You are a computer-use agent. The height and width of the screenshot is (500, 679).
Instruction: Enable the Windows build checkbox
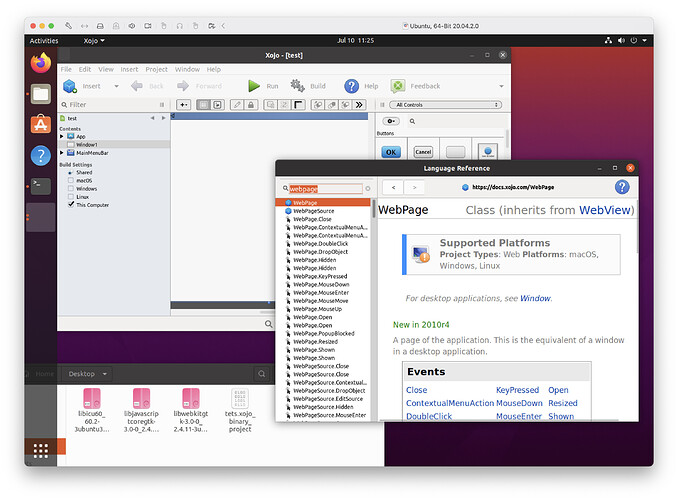(71, 188)
